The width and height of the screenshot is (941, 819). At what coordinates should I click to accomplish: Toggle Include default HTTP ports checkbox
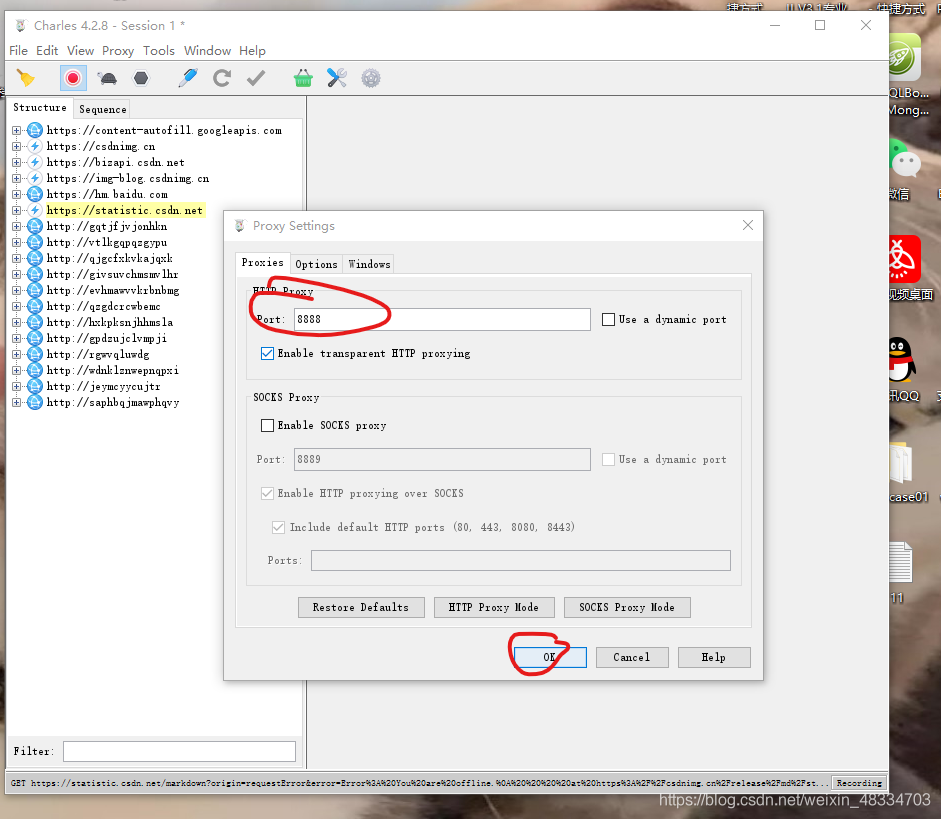tap(278, 527)
